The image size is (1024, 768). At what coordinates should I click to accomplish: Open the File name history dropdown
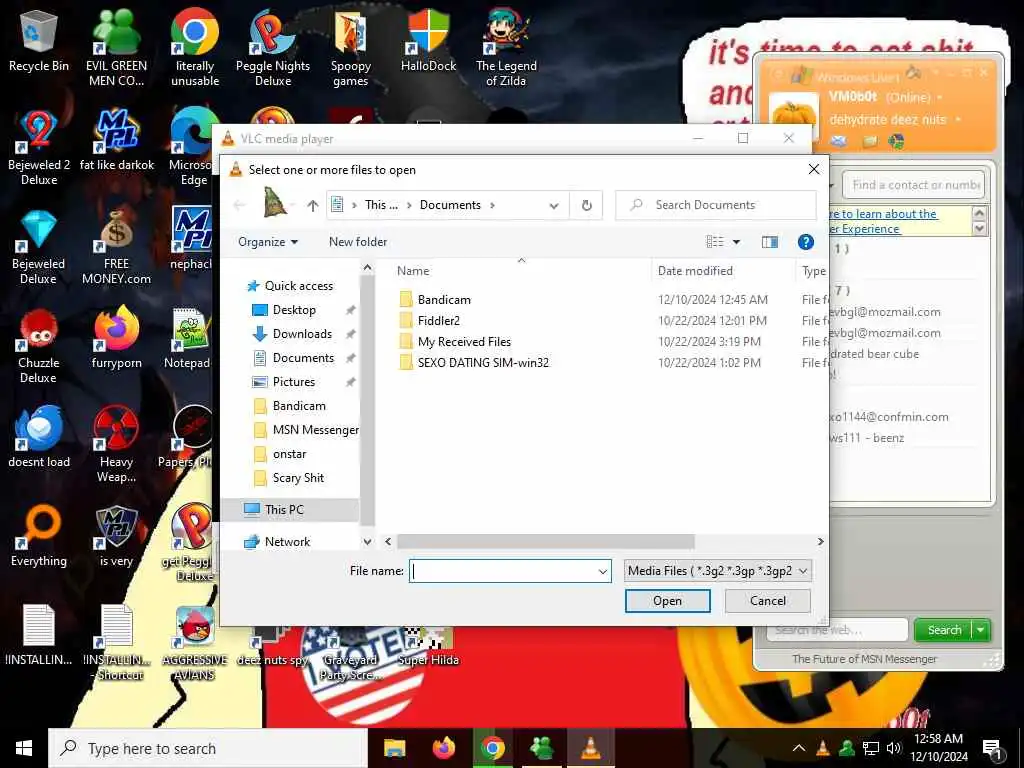(x=603, y=571)
